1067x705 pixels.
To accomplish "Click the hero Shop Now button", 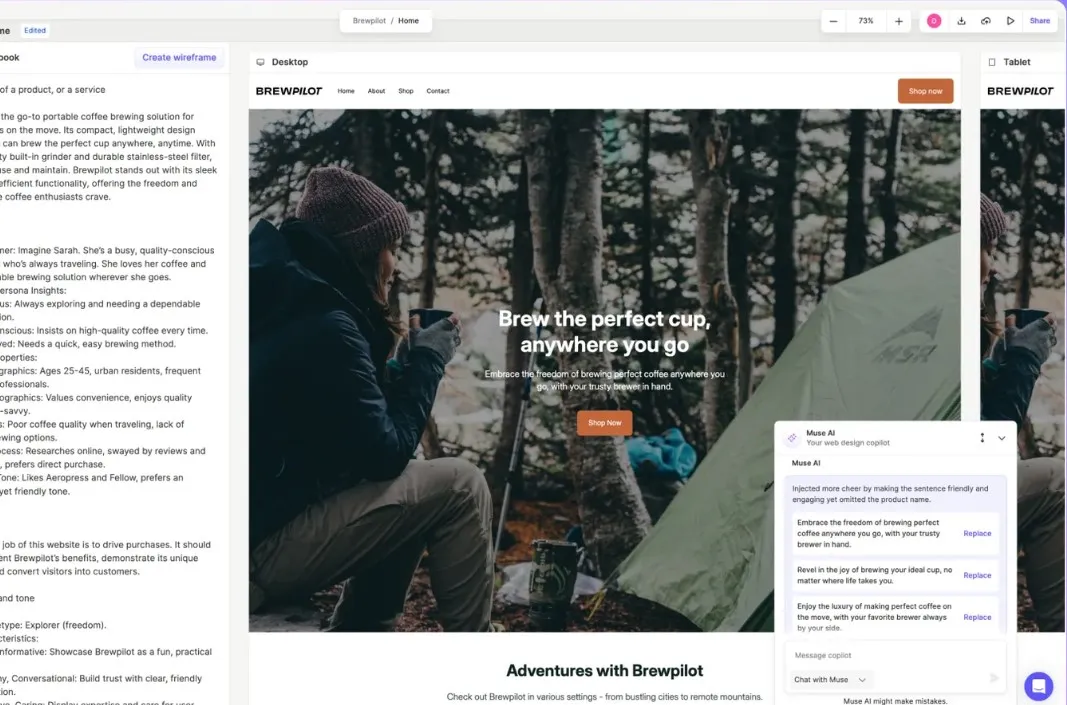I will [604, 423].
